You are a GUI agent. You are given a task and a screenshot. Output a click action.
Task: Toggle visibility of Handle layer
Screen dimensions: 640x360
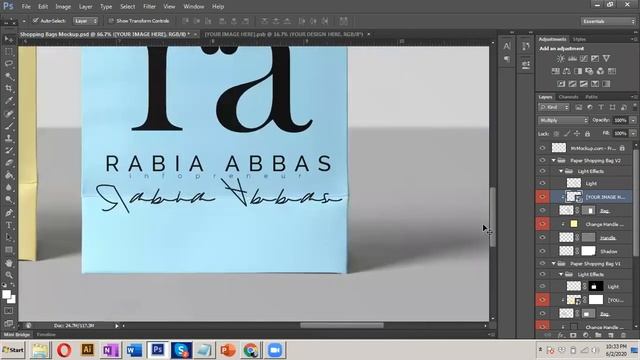coord(542,237)
